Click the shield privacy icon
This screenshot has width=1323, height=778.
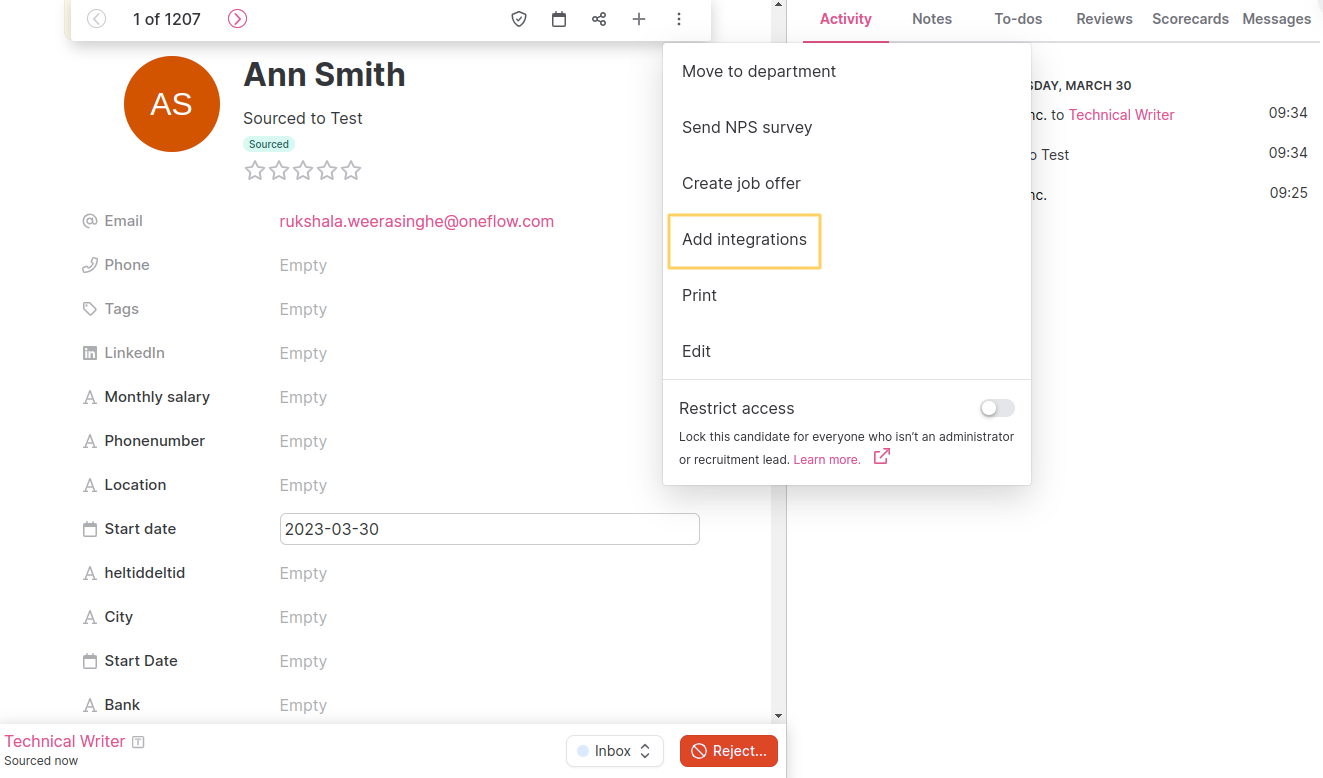click(519, 19)
